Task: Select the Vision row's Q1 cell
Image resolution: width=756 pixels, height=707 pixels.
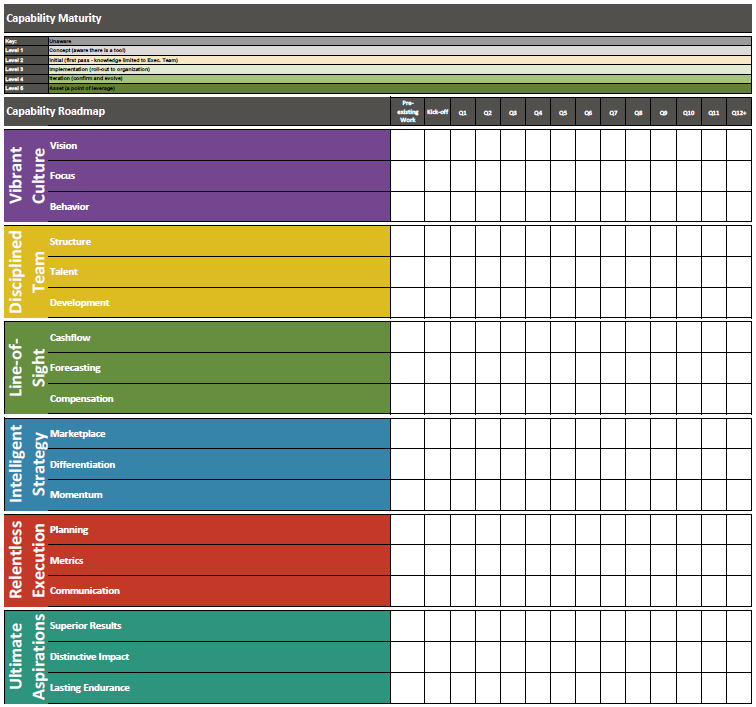Action: click(x=463, y=145)
